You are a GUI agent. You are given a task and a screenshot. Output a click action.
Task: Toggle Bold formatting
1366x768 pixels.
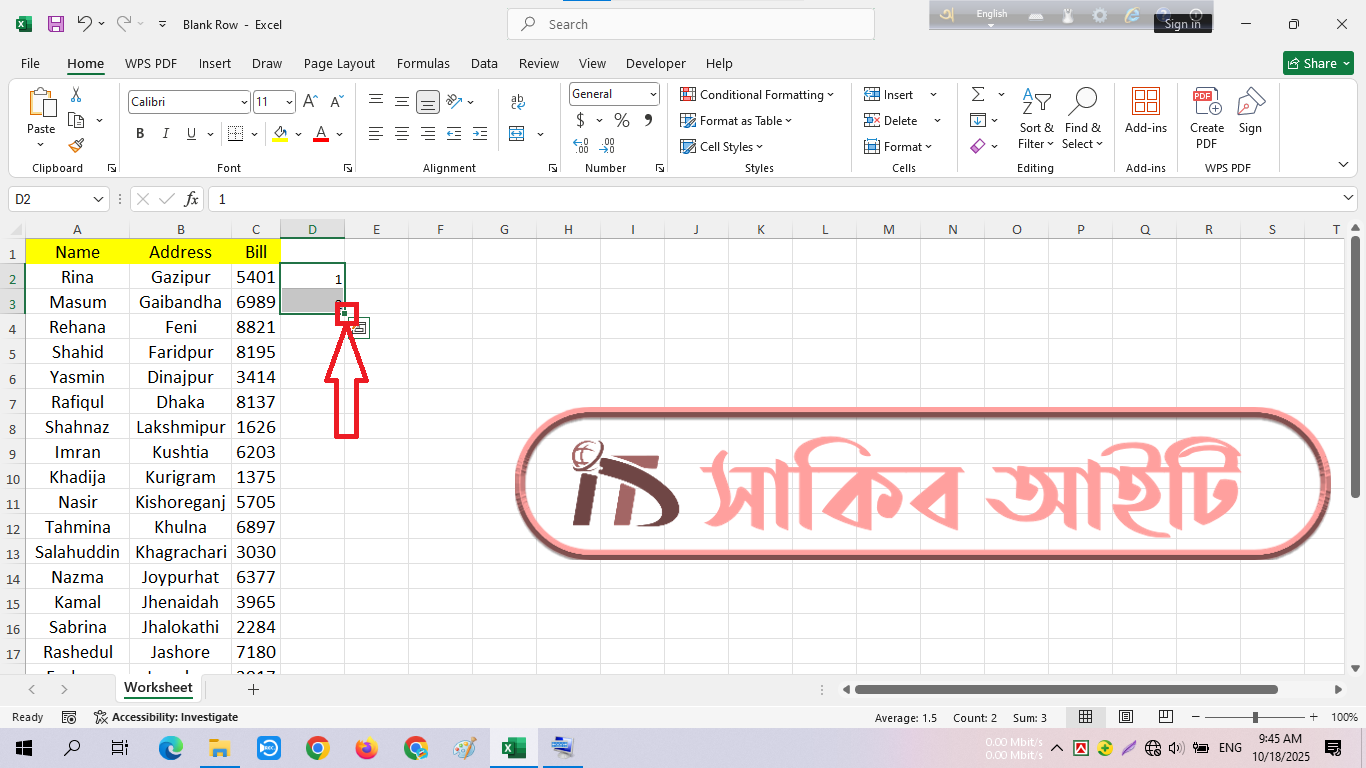point(140,134)
